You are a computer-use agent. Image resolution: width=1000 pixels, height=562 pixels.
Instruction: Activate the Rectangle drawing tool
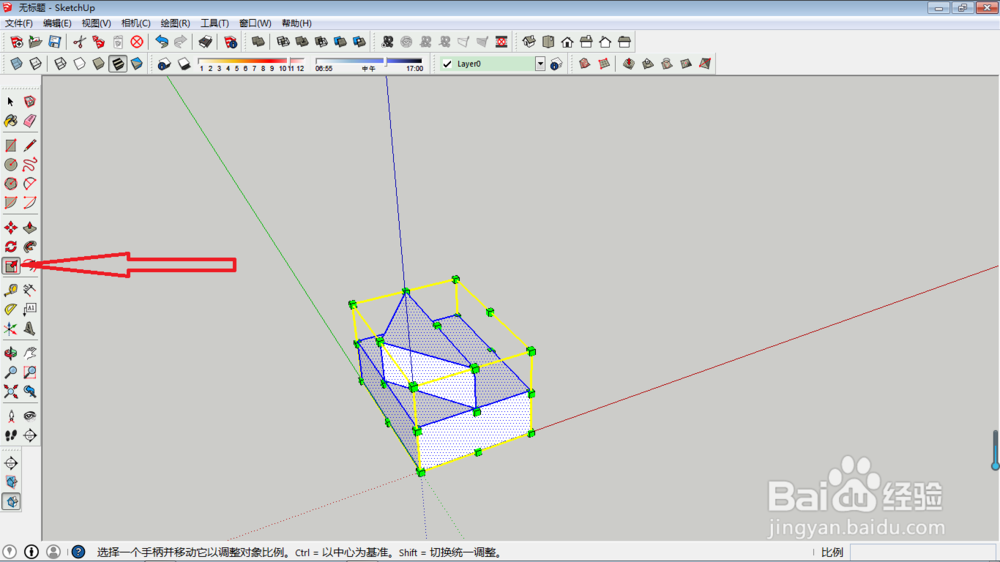coord(11,145)
